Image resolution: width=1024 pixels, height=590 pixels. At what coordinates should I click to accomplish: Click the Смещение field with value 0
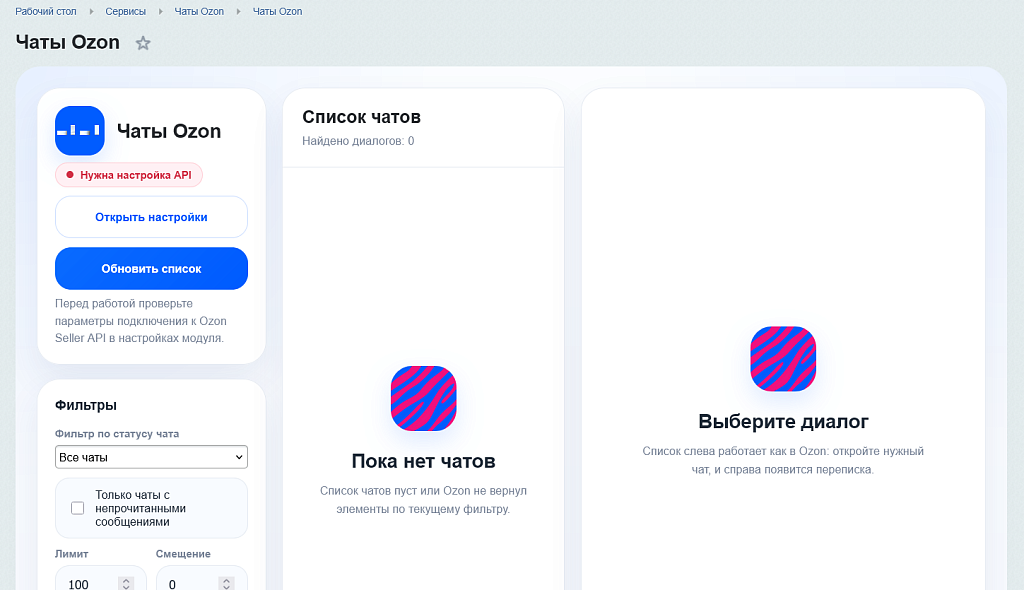click(x=202, y=579)
